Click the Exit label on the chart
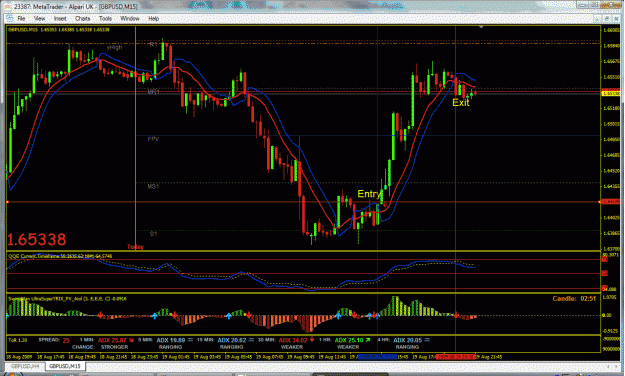Viewport: 625px width, 376px height. point(461,102)
